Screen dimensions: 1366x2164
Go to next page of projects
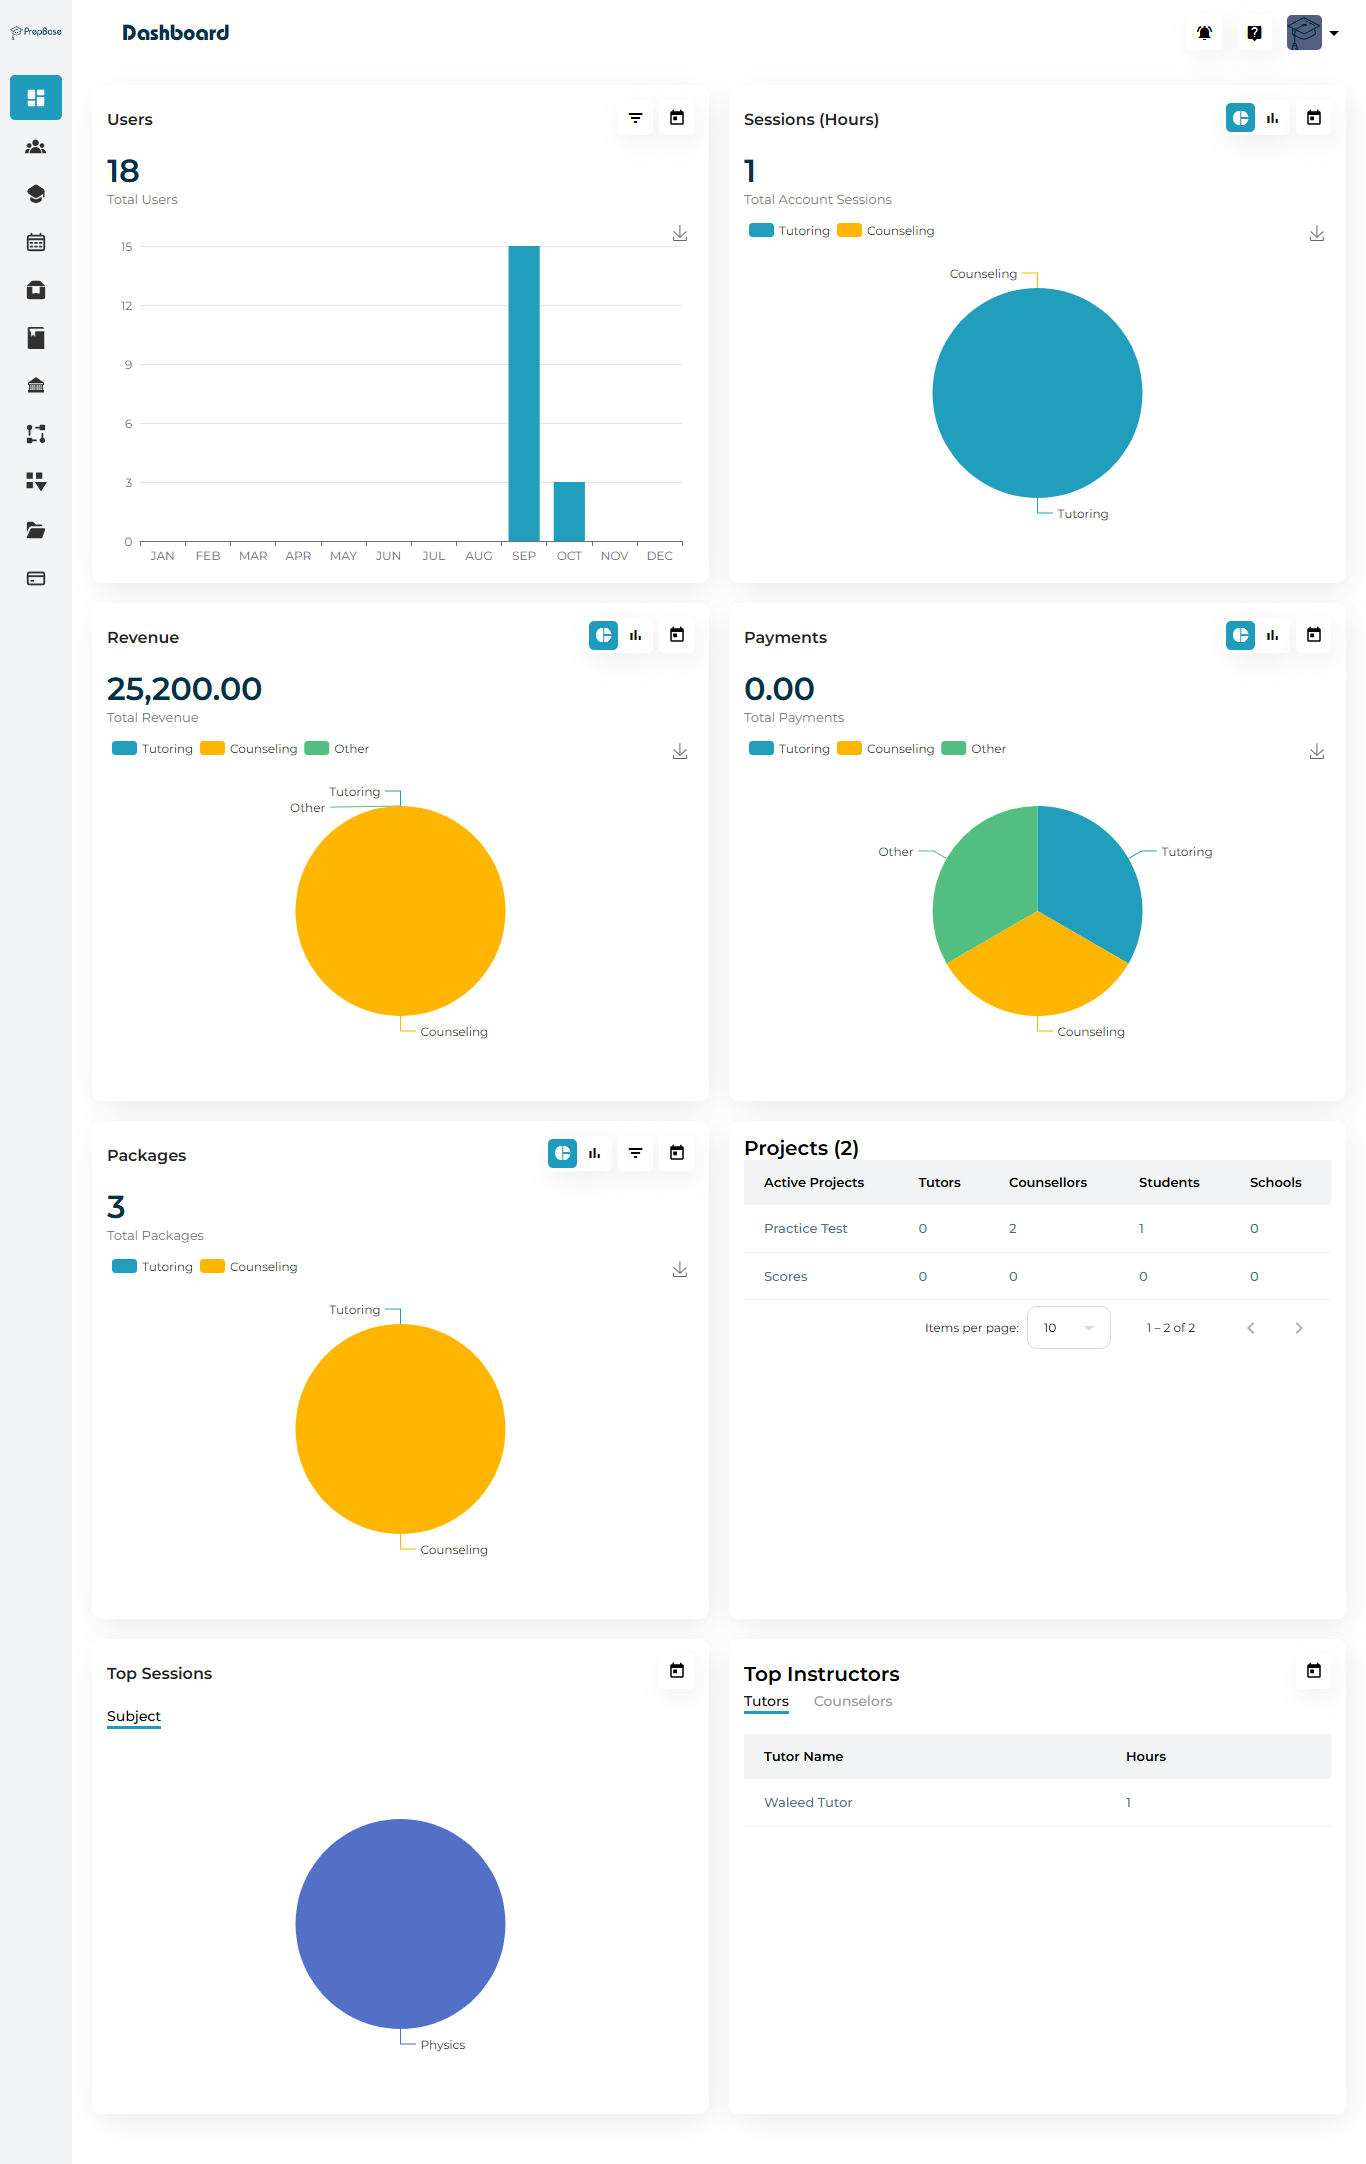click(x=1299, y=1328)
